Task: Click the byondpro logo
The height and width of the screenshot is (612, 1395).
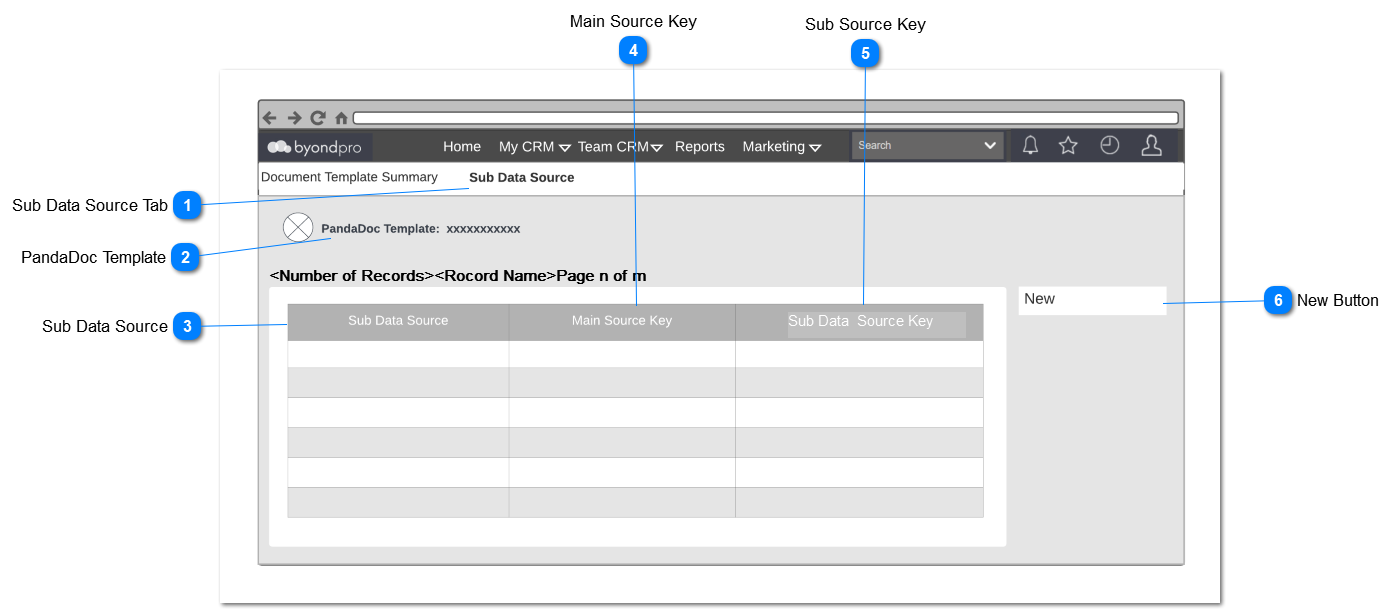Action: (x=316, y=147)
